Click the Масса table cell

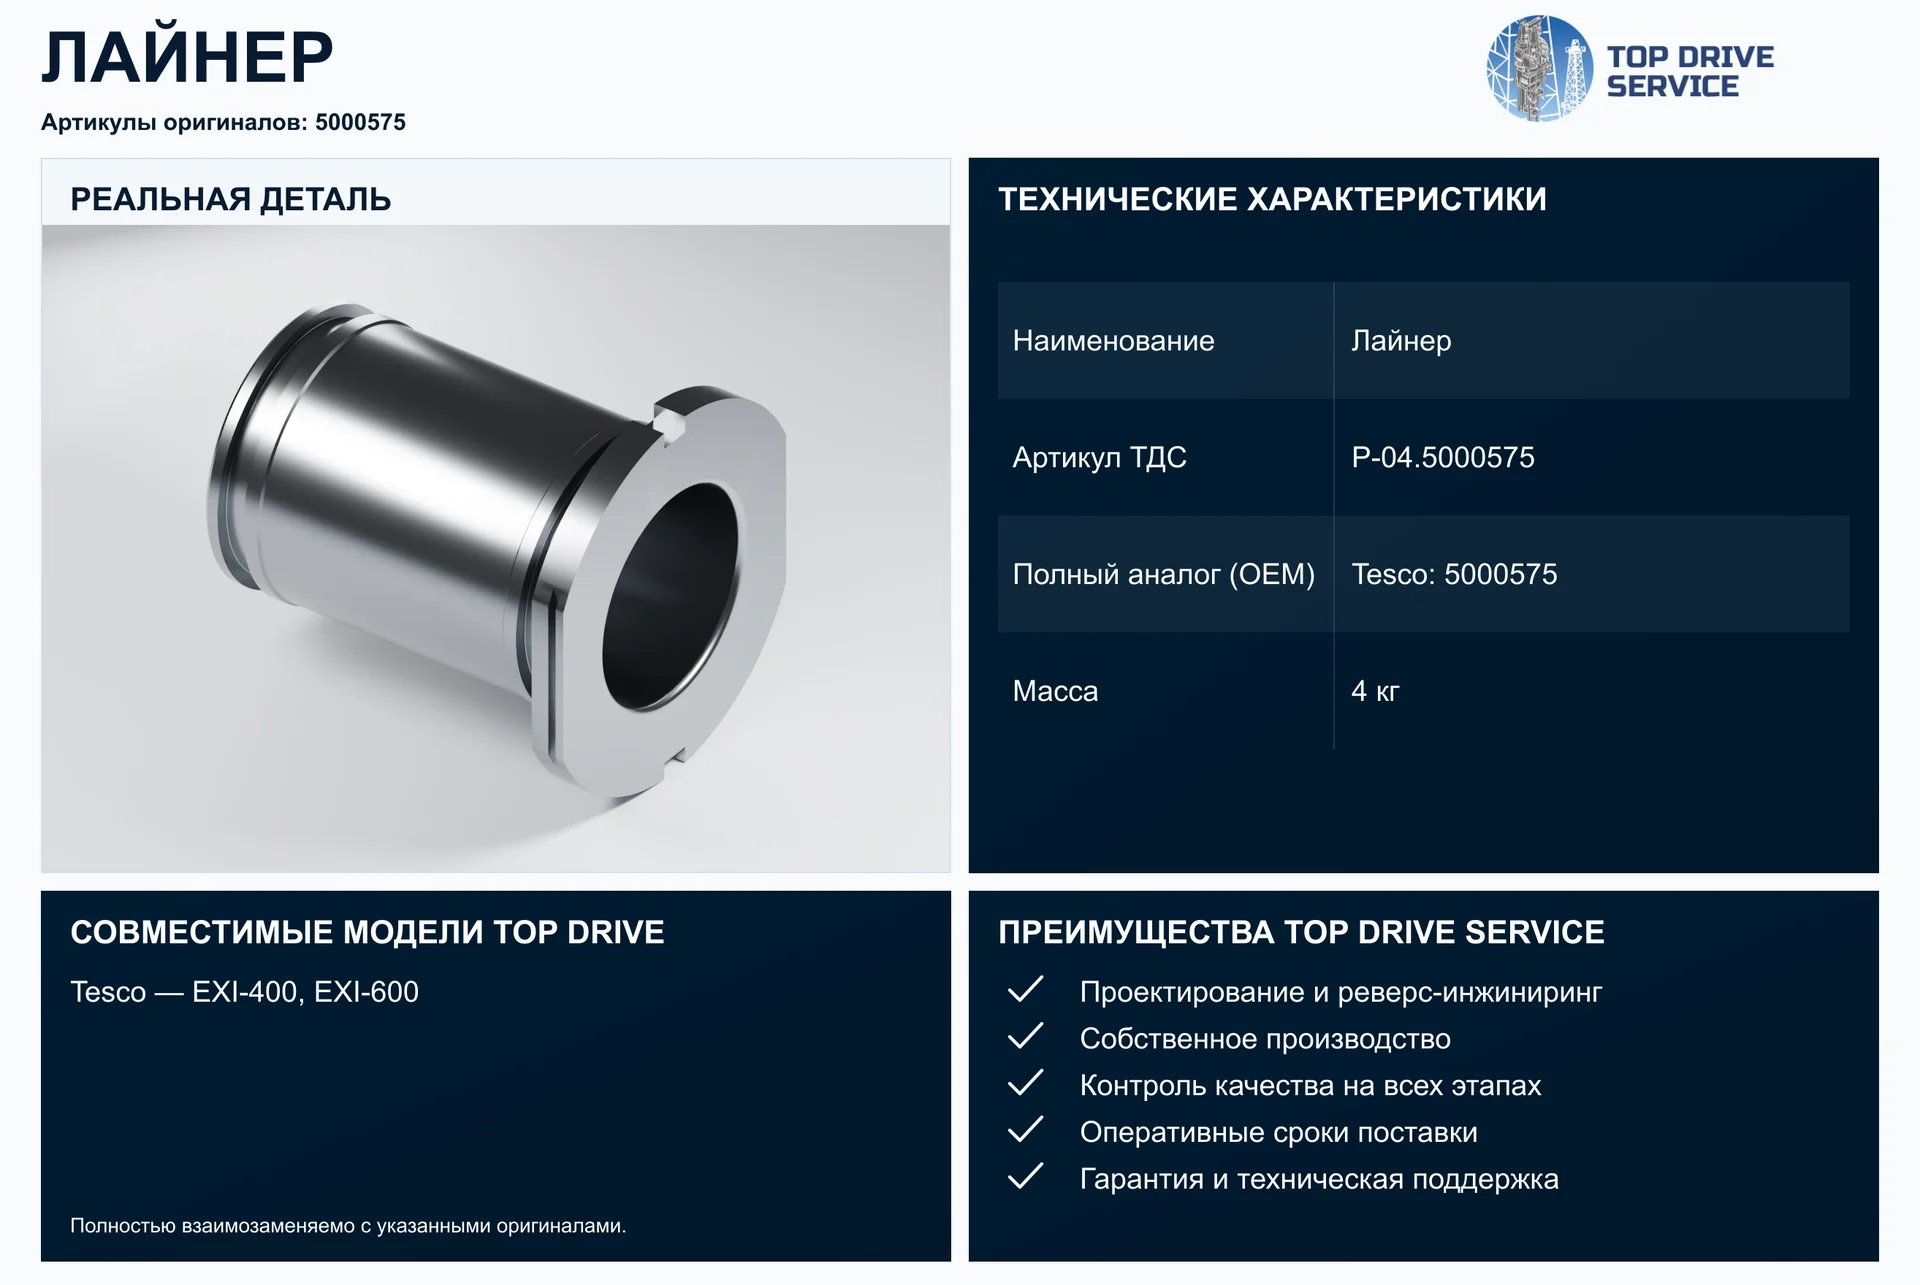pyautogui.click(x=1165, y=691)
